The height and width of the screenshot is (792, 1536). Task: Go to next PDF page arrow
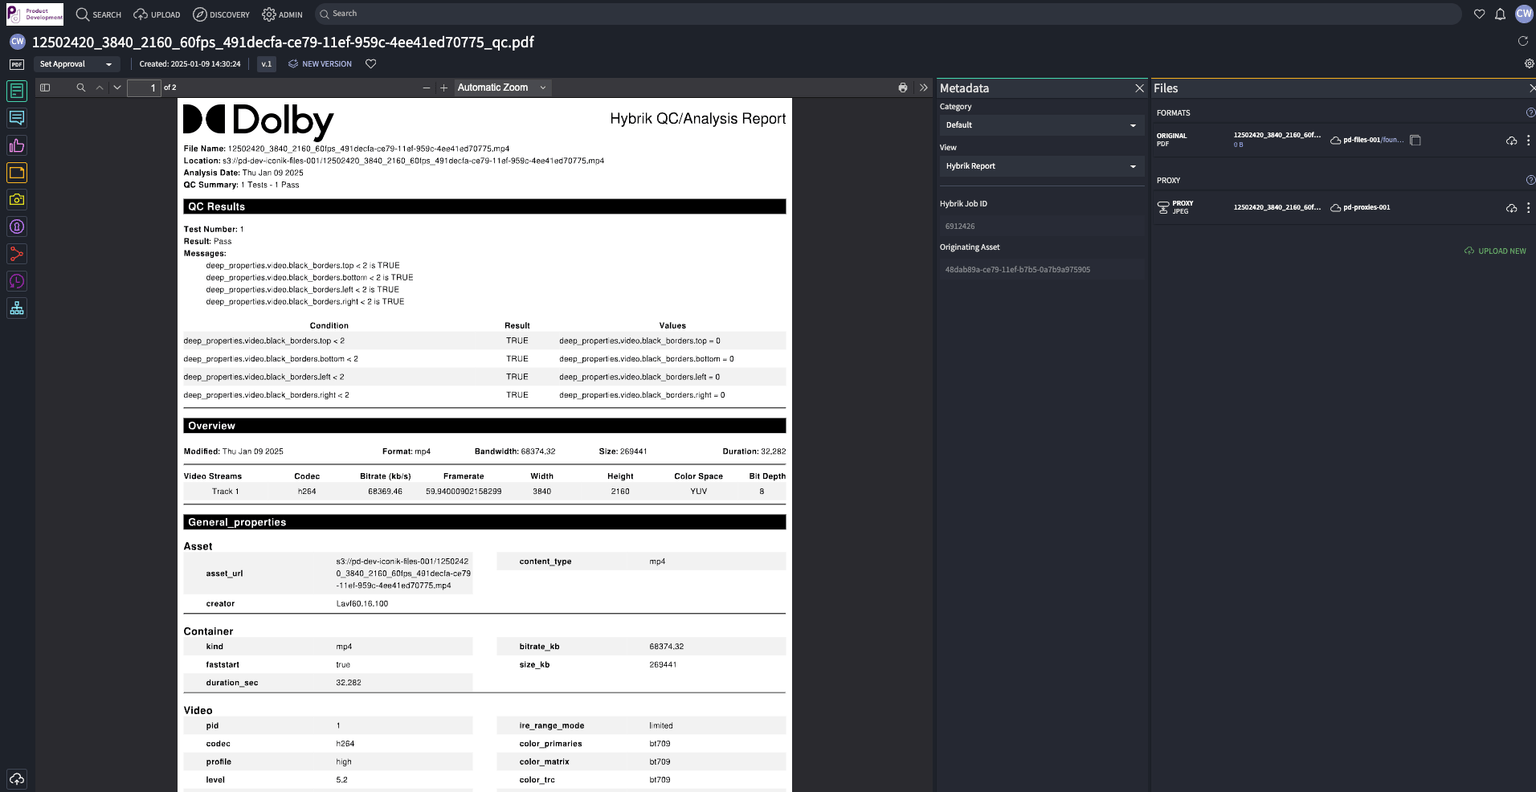[x=117, y=88]
